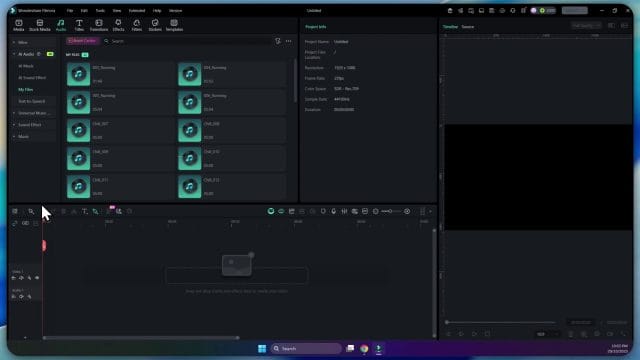
Task: Select the timeline magnifier search tool
Action: 31,211
